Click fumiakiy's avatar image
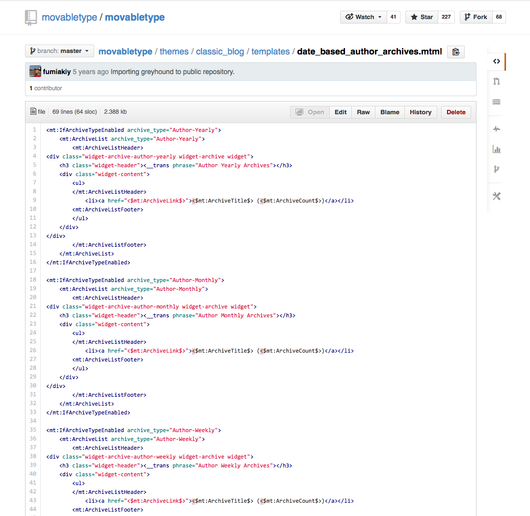The width and height of the screenshot is (530, 516). pos(35,71)
